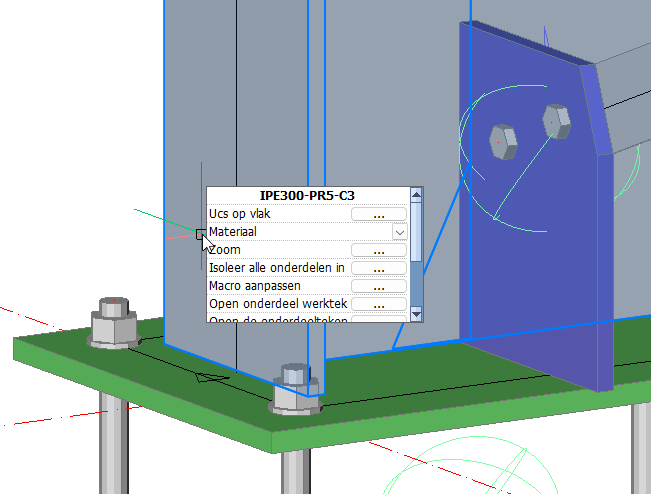Open the Materiaal dropdown
This screenshot has height=494, width=651.
(x=399, y=232)
